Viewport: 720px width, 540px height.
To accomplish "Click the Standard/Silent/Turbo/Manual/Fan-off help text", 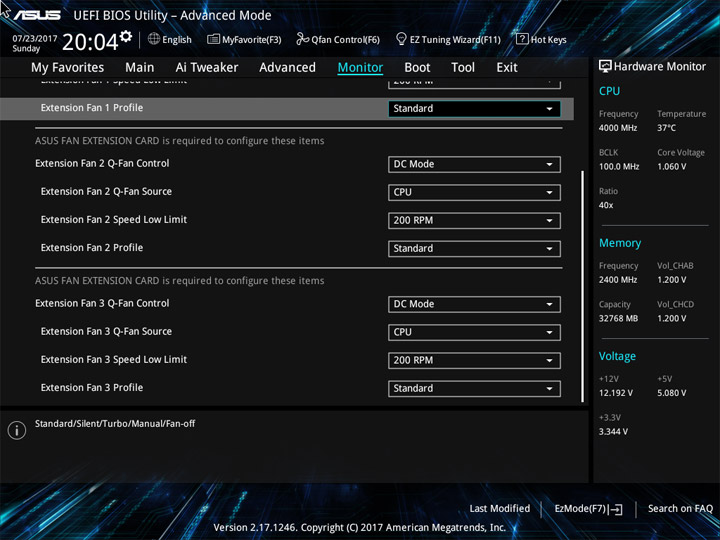I will (x=115, y=424).
